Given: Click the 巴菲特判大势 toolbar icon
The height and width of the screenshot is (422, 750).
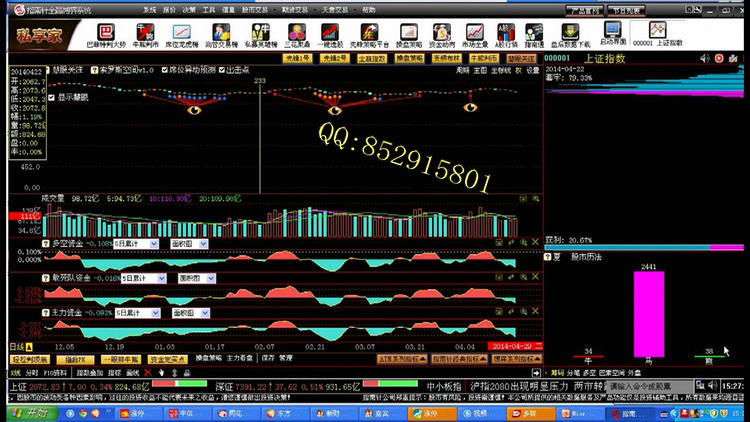Looking at the screenshot, I should (108, 34).
